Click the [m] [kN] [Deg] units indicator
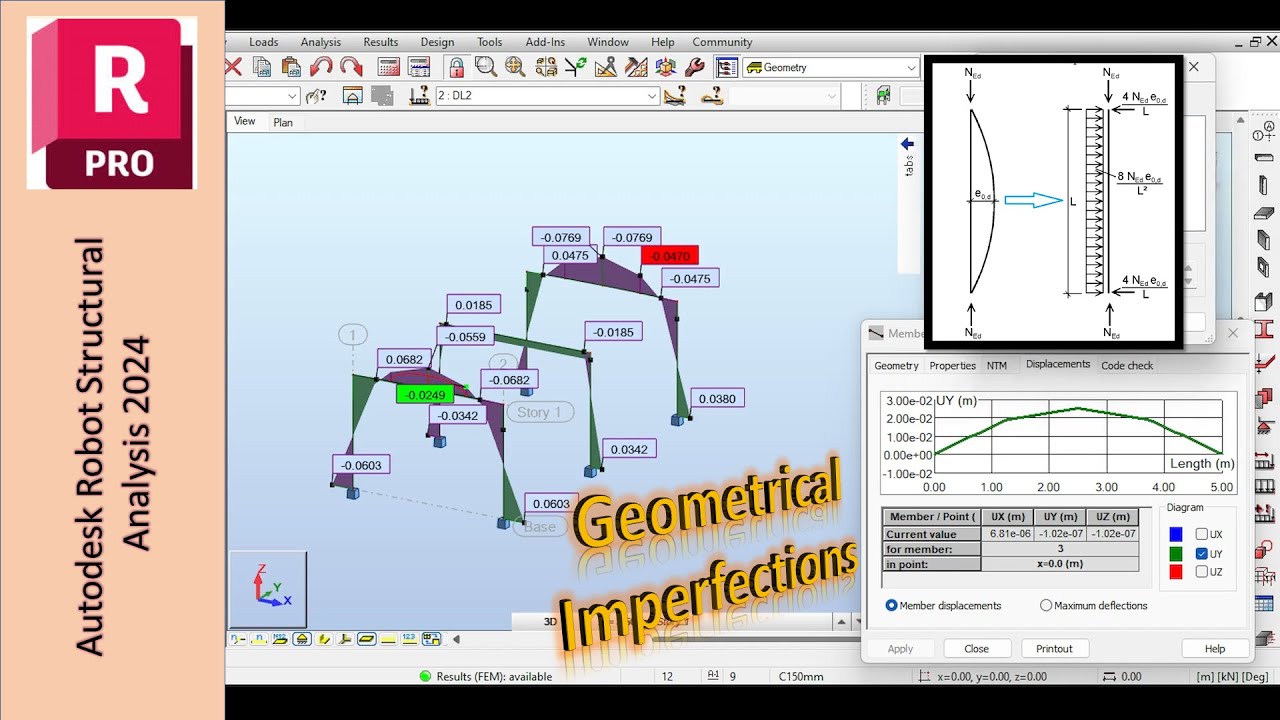 point(1232,677)
